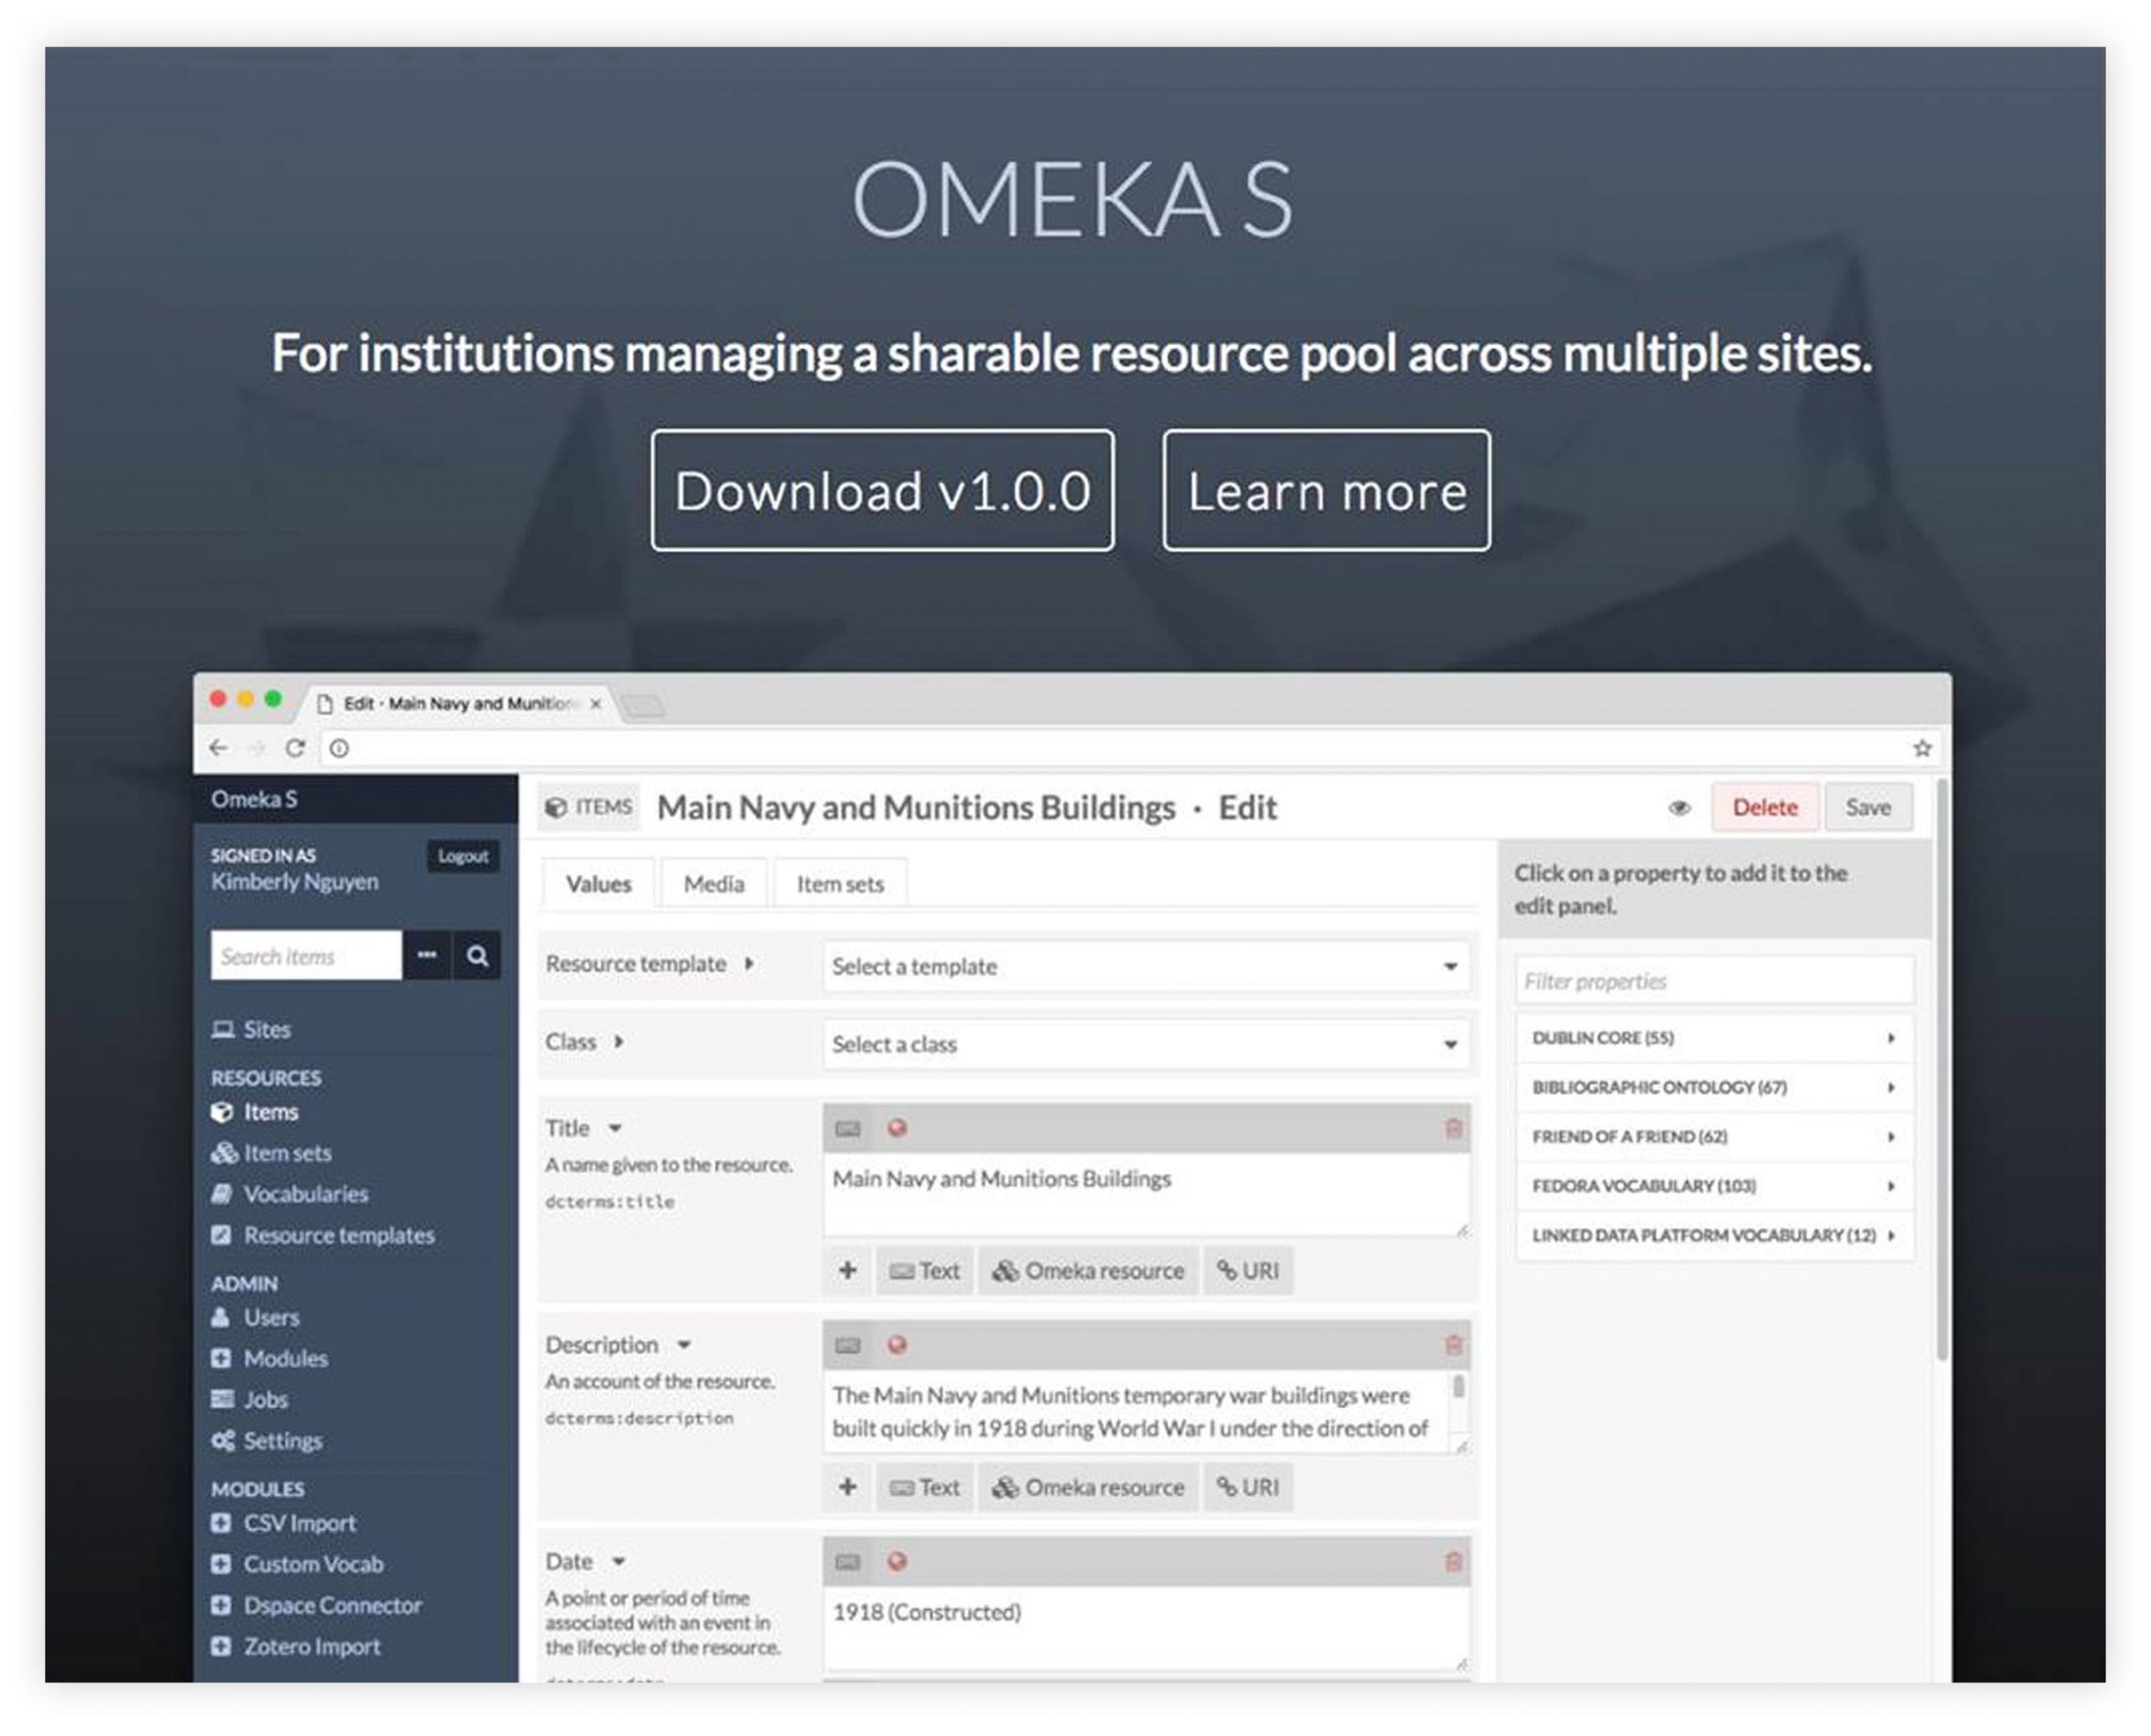
Task: Collapse the Title property description arrow
Action: pyautogui.click(x=616, y=1127)
